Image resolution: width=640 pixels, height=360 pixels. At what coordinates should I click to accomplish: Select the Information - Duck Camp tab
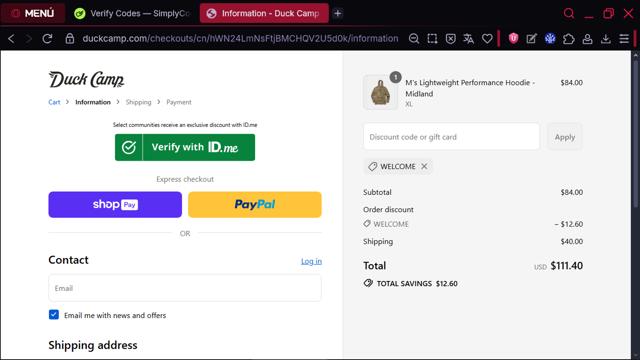(264, 13)
